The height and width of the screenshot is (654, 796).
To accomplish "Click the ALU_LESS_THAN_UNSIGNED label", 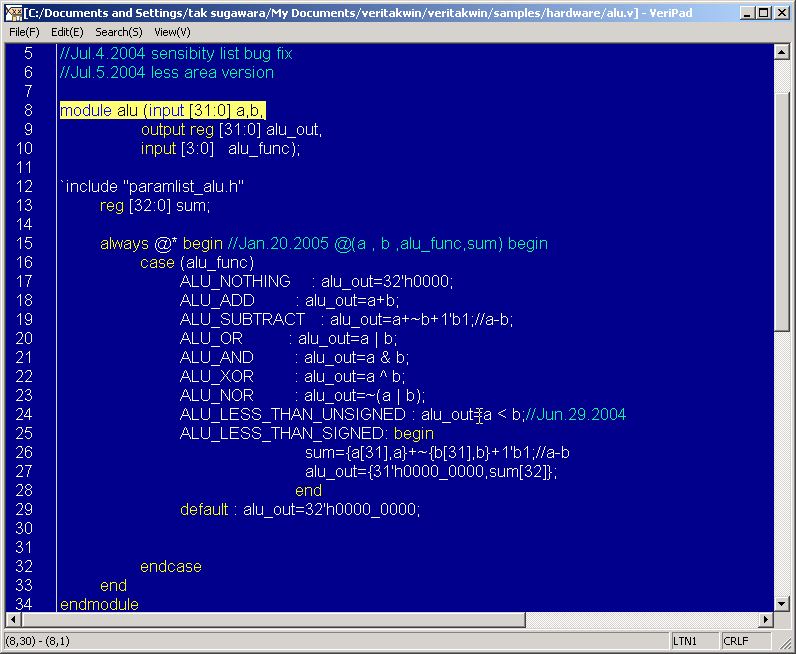I will point(292,414).
